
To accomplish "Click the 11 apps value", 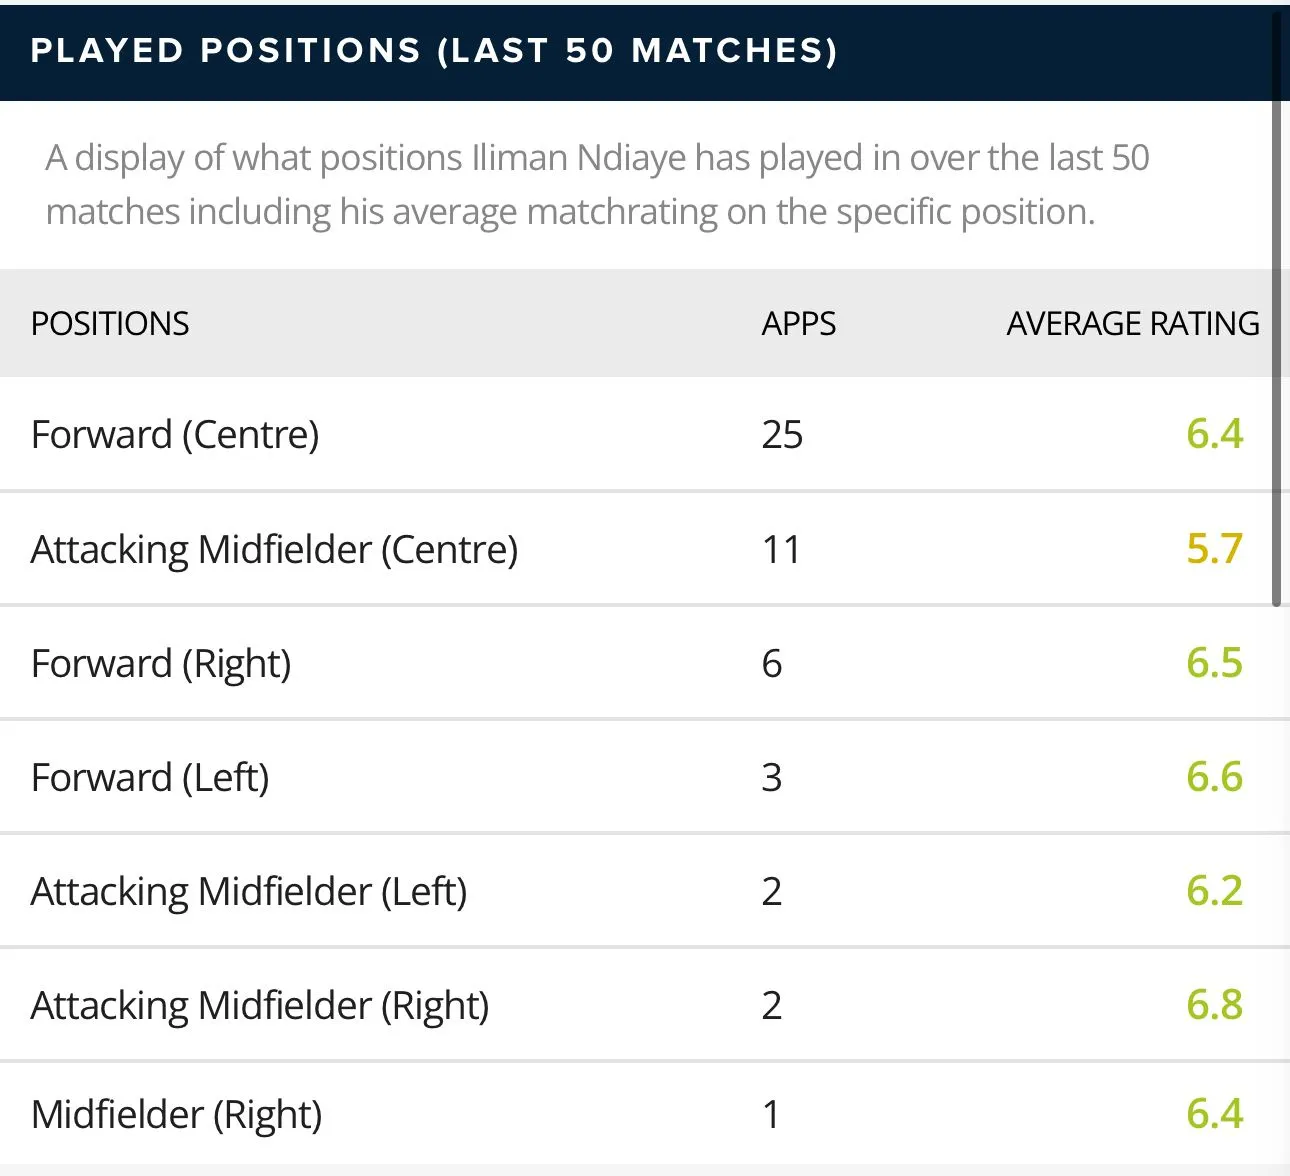I will (781, 550).
